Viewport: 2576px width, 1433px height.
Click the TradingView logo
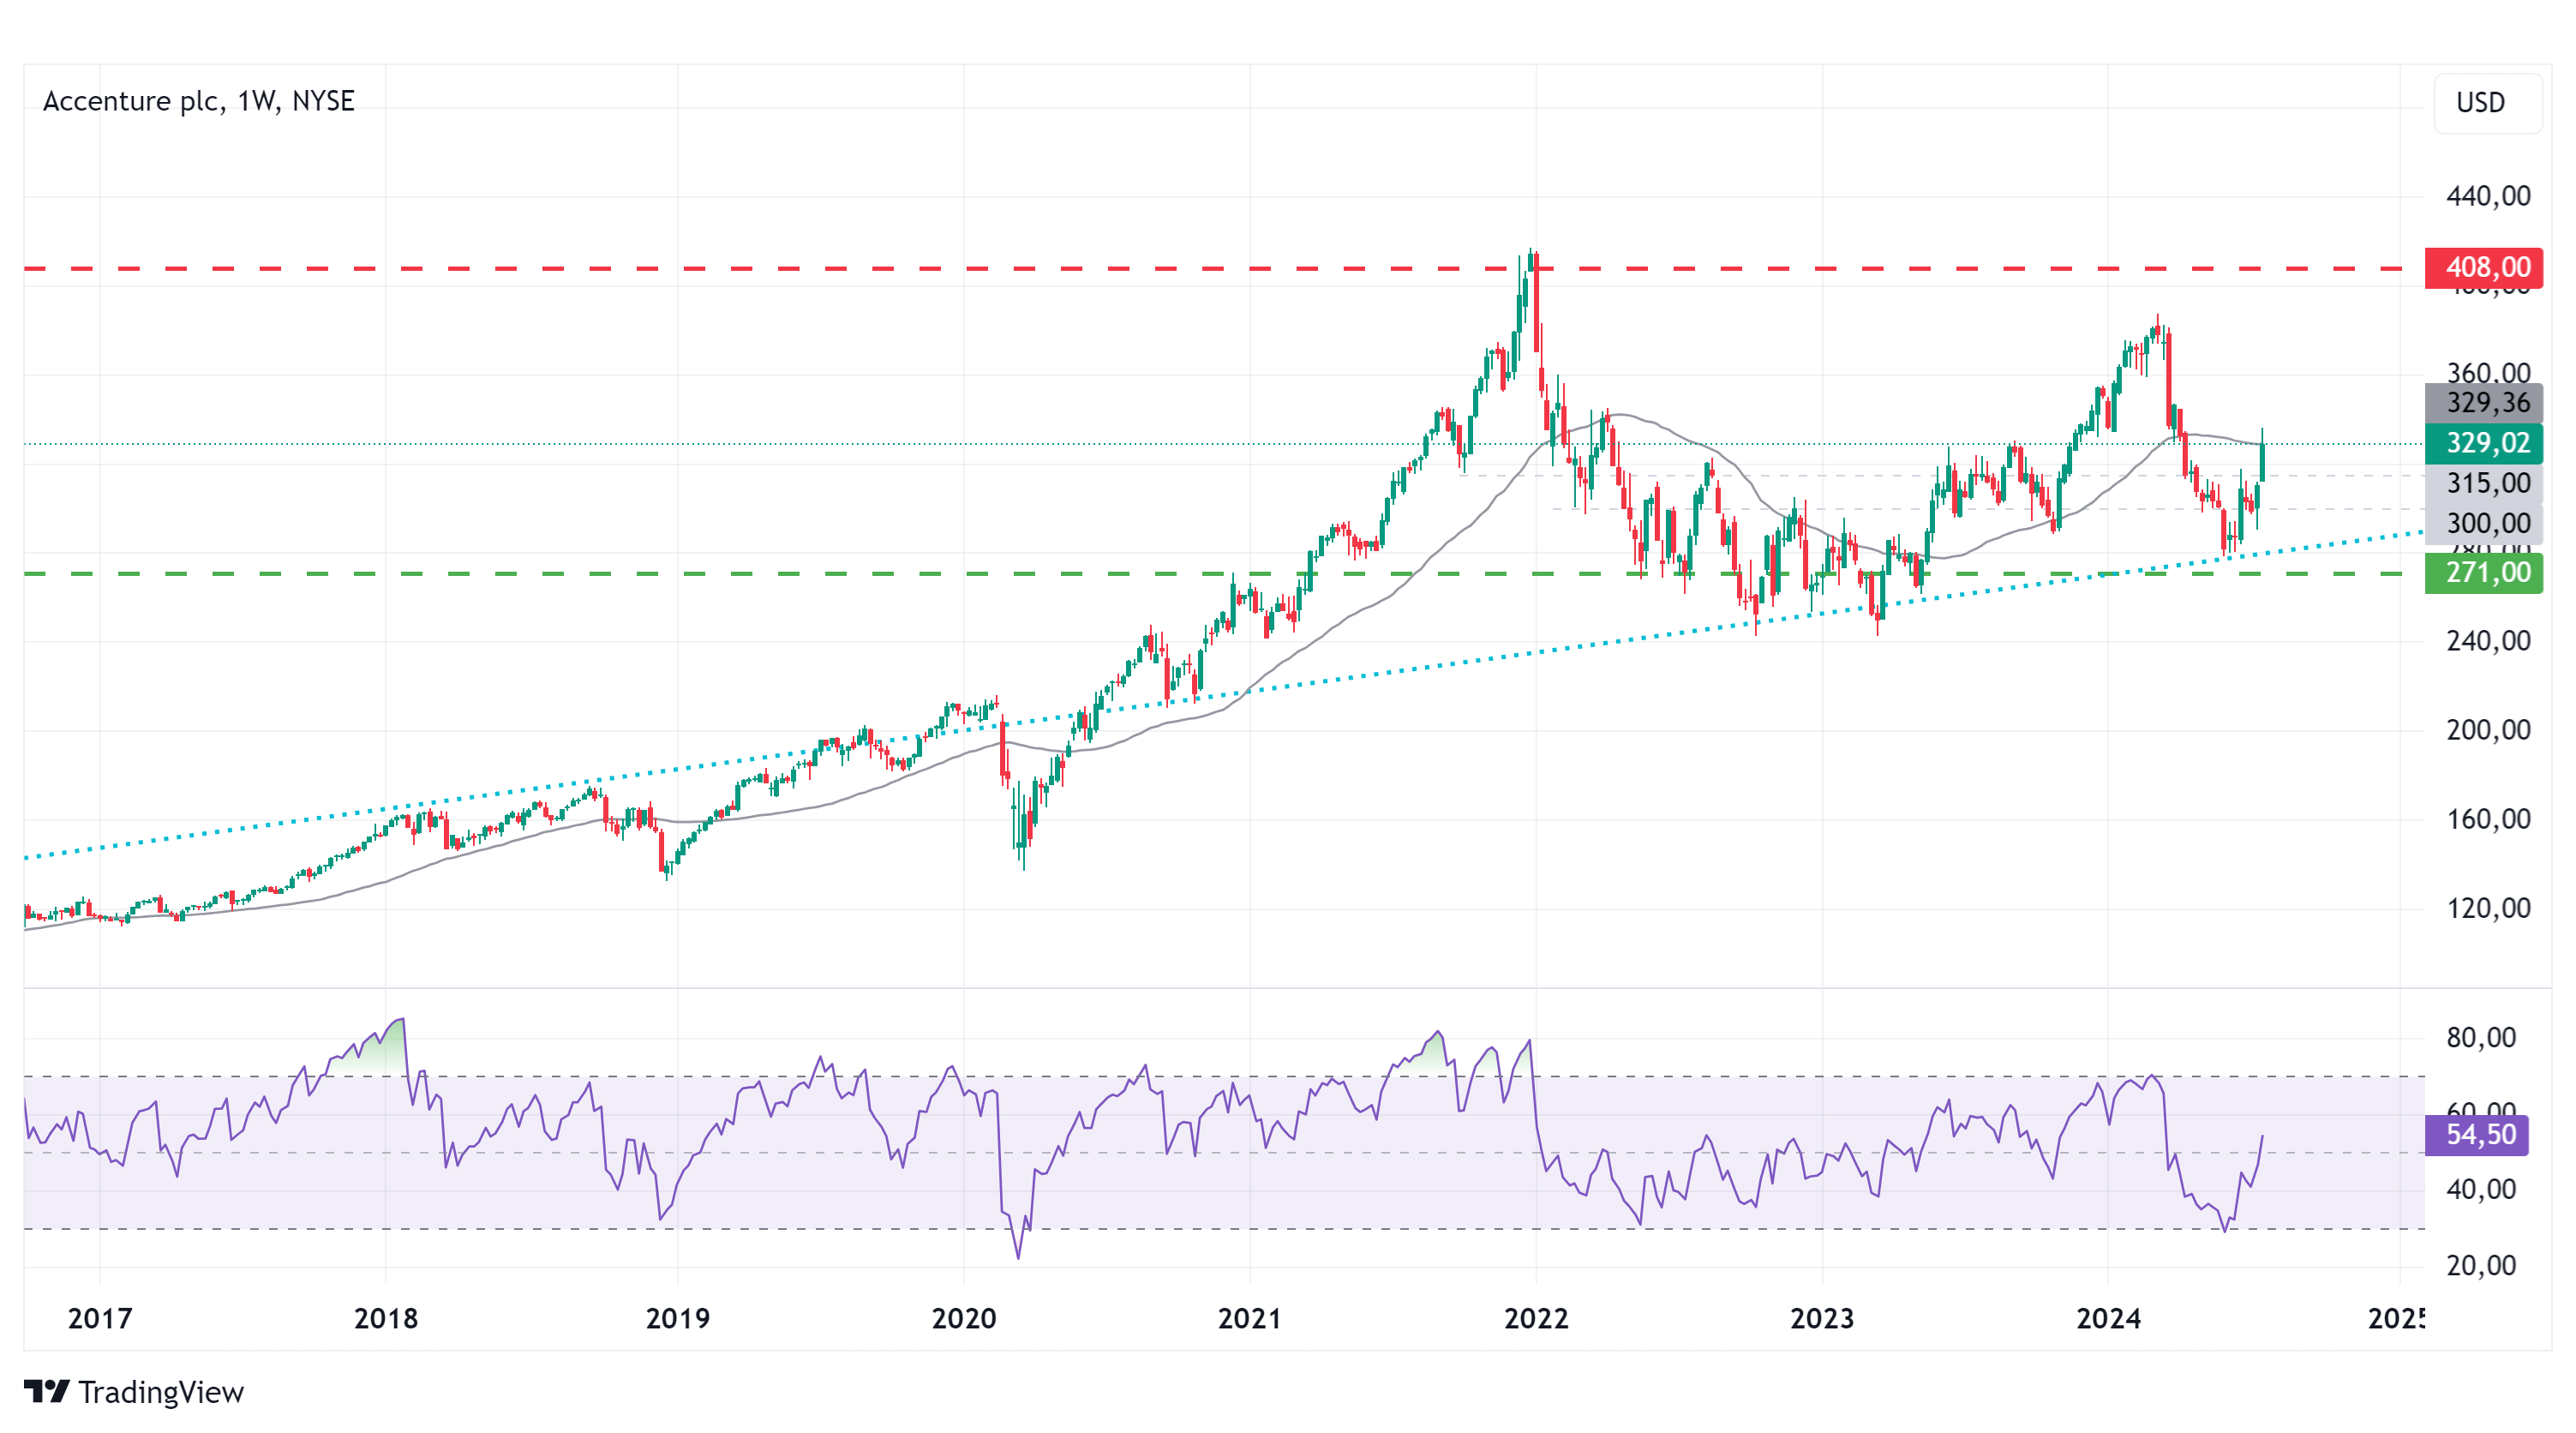pos(46,1391)
